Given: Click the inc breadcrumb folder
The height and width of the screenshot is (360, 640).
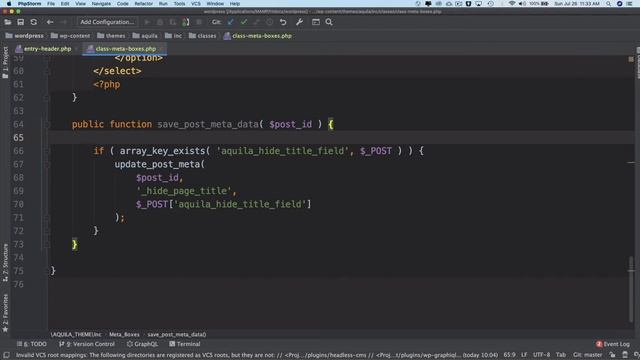Looking at the screenshot, I should click(173, 36).
